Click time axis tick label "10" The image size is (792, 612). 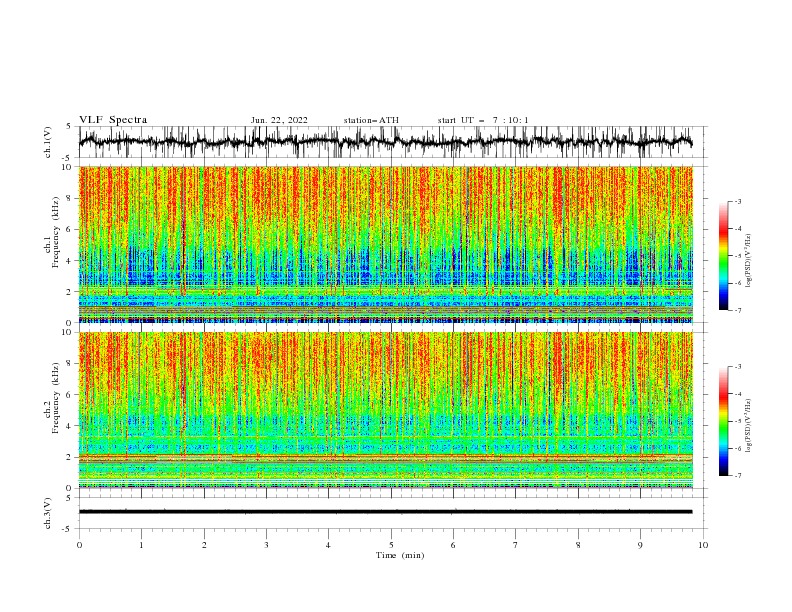click(703, 545)
